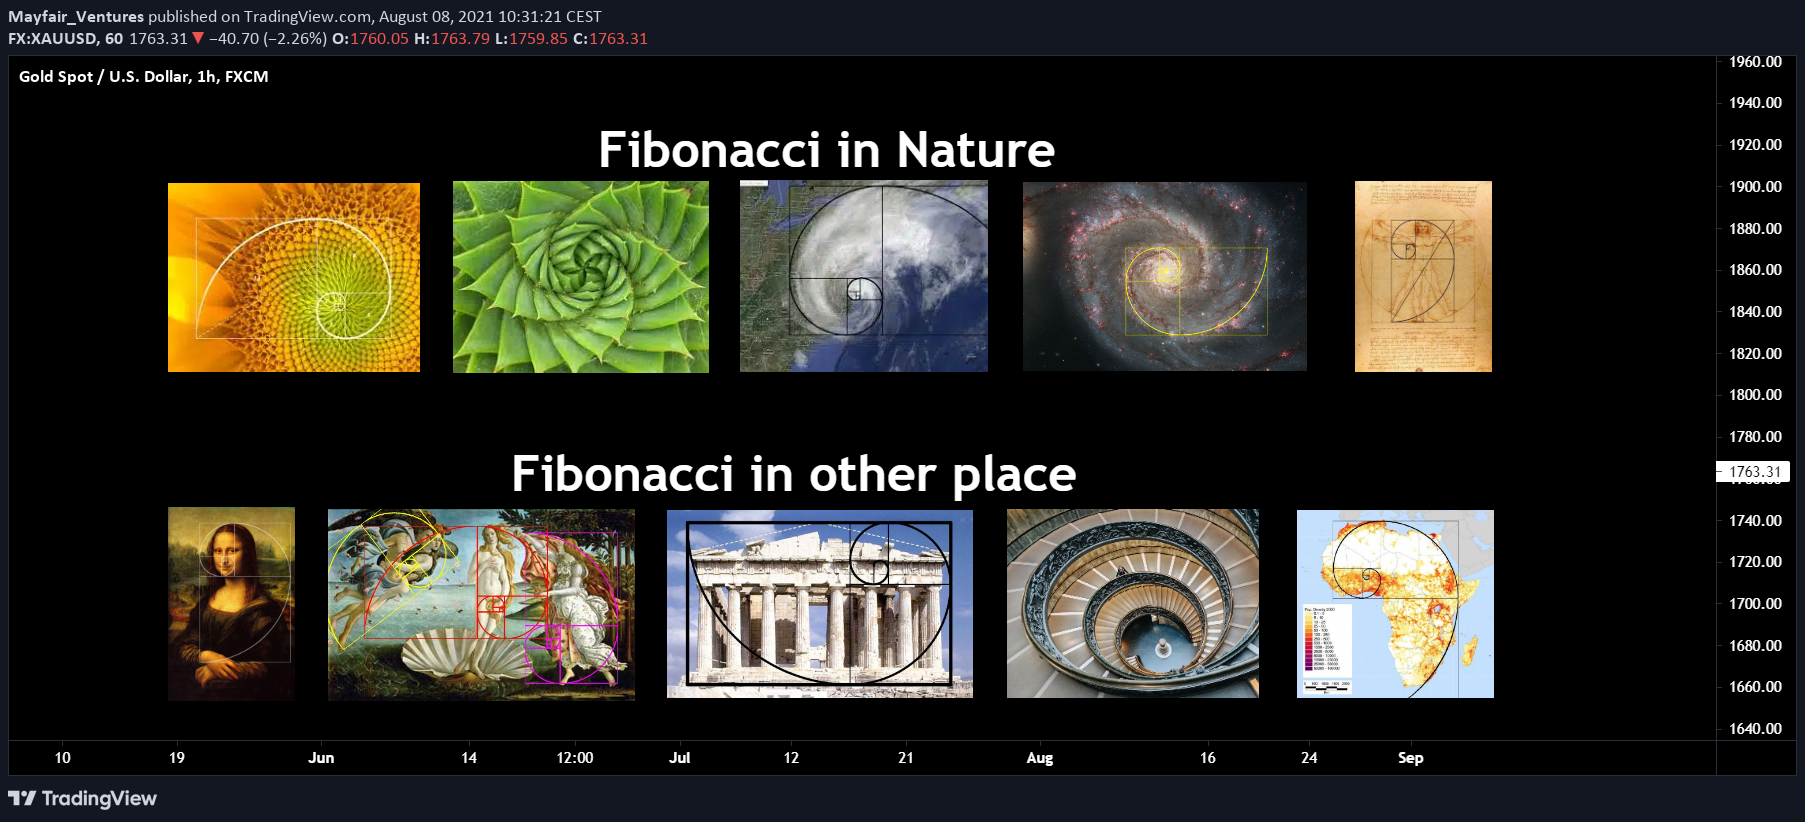Click the Jun label on time axis
The image size is (1805, 822).
click(321, 758)
